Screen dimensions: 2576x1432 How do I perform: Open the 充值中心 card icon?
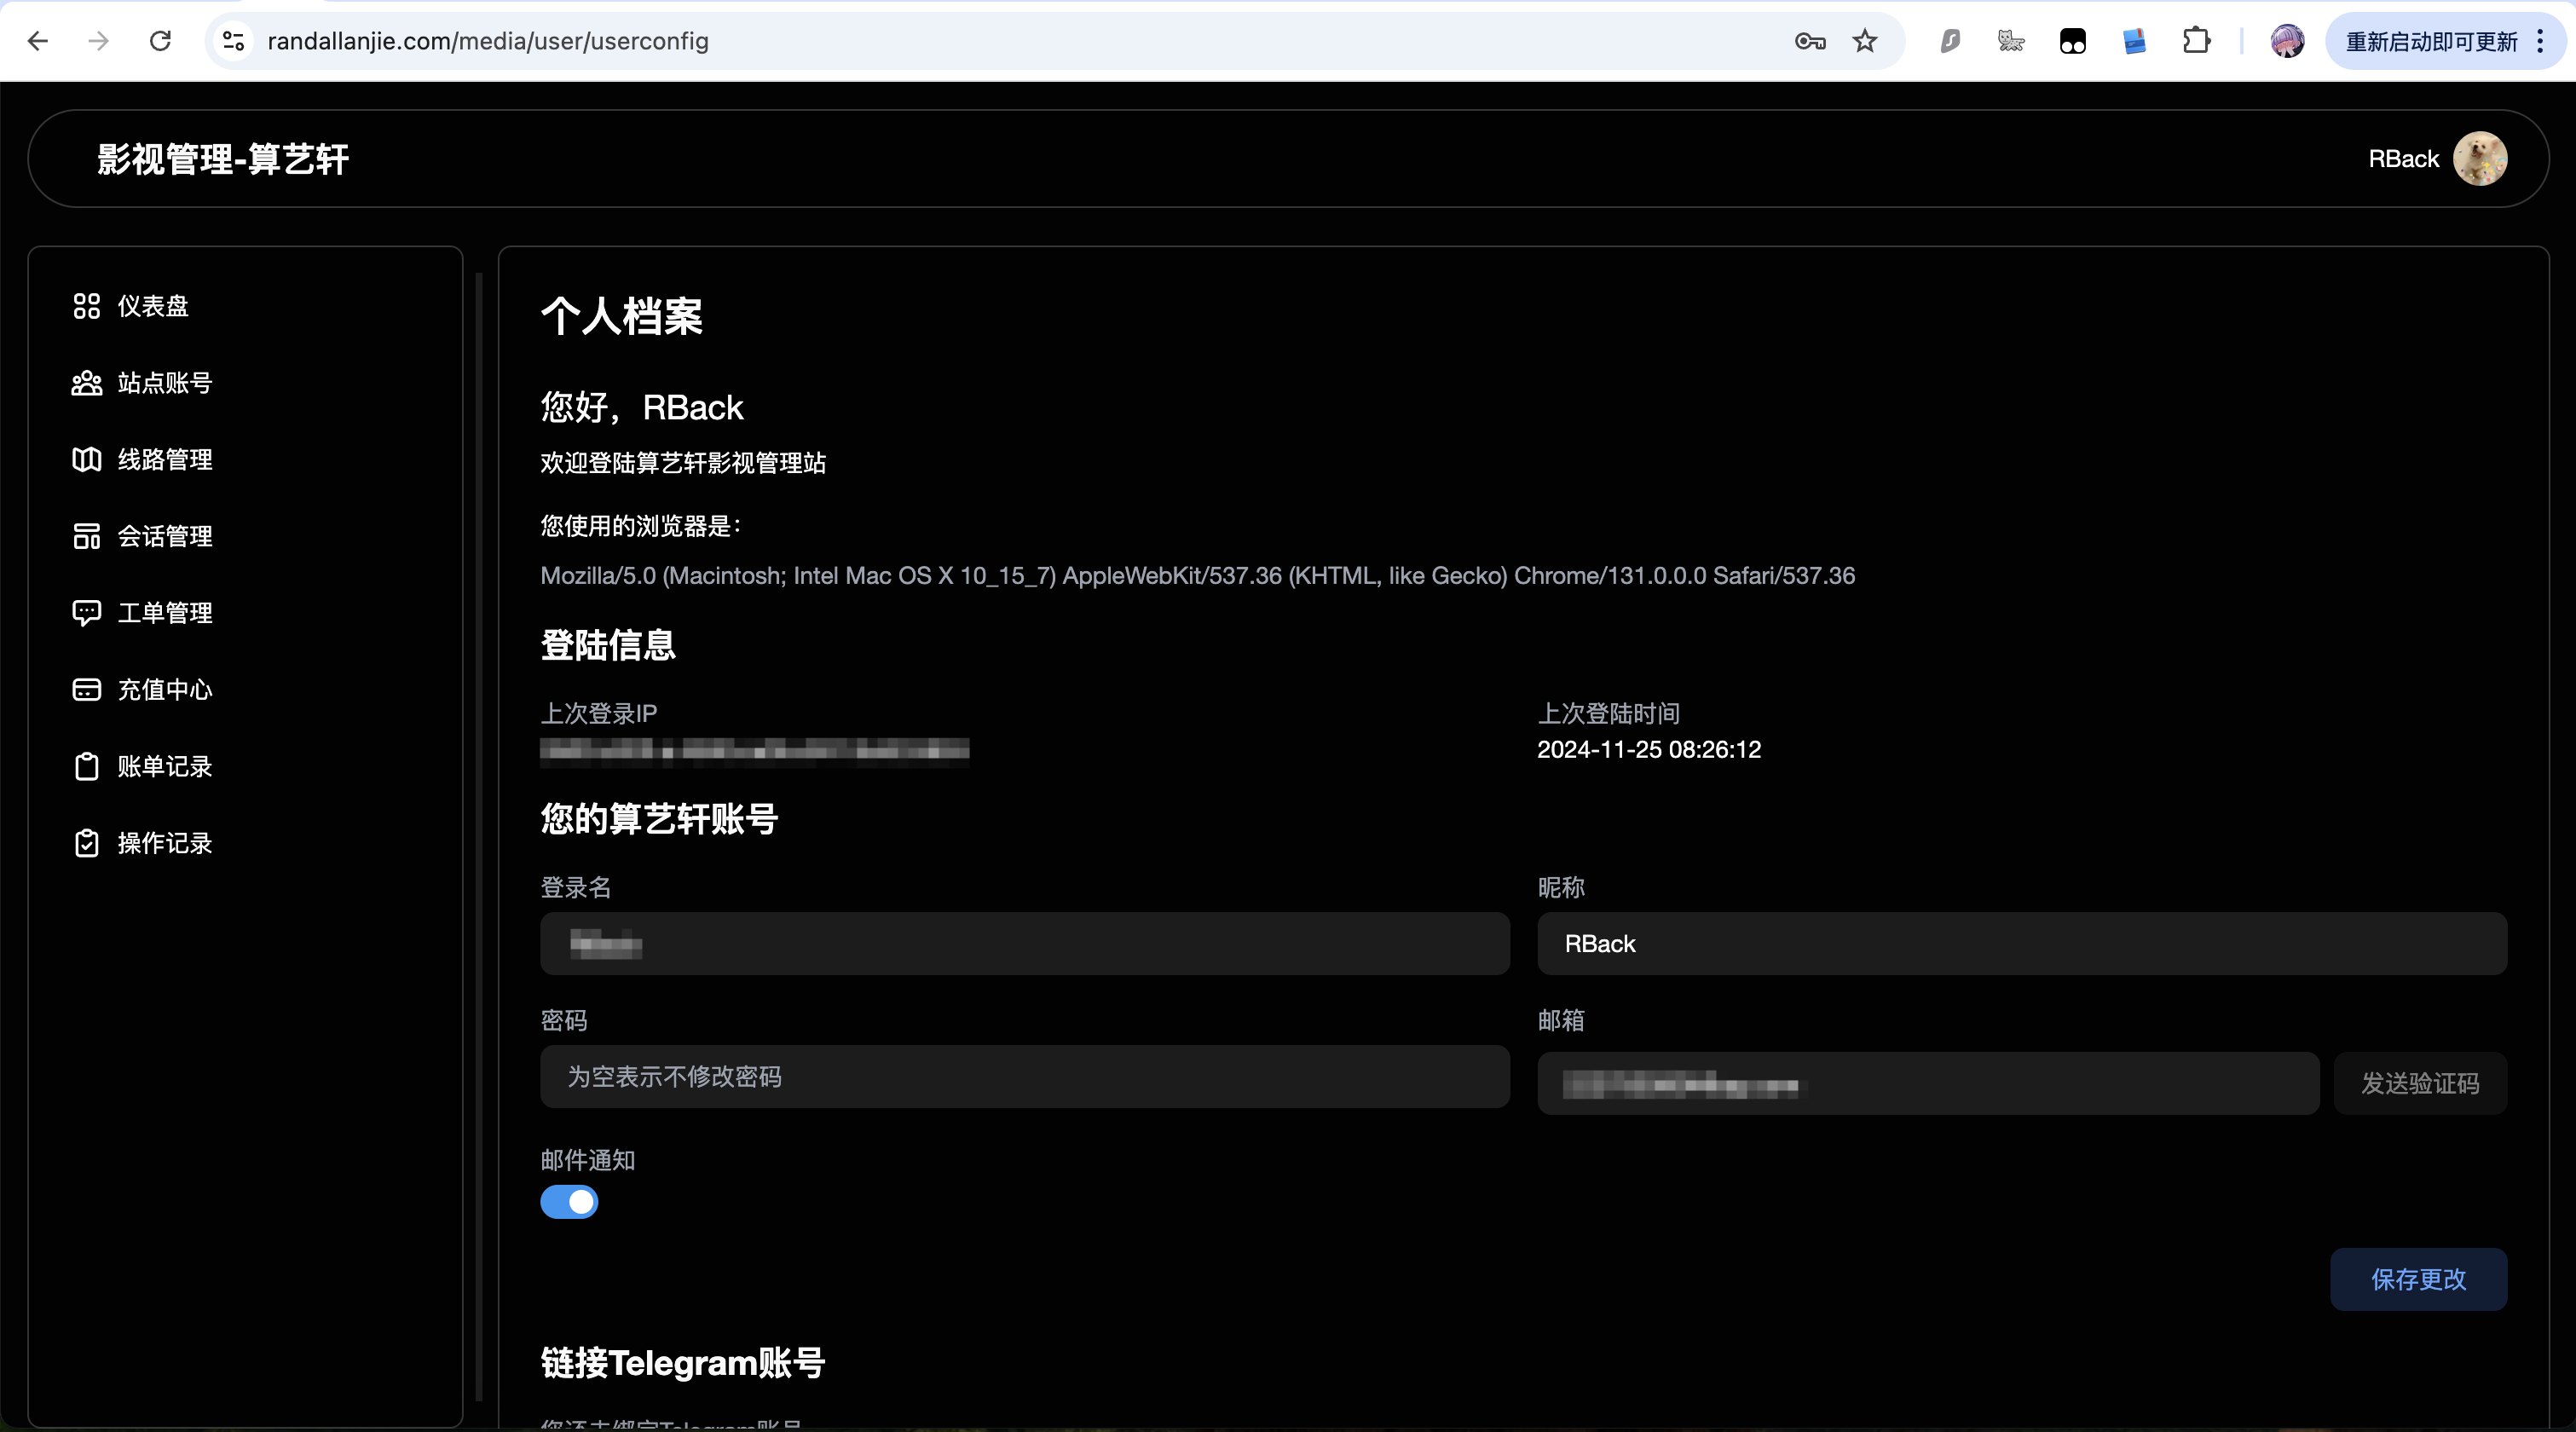[x=87, y=690]
